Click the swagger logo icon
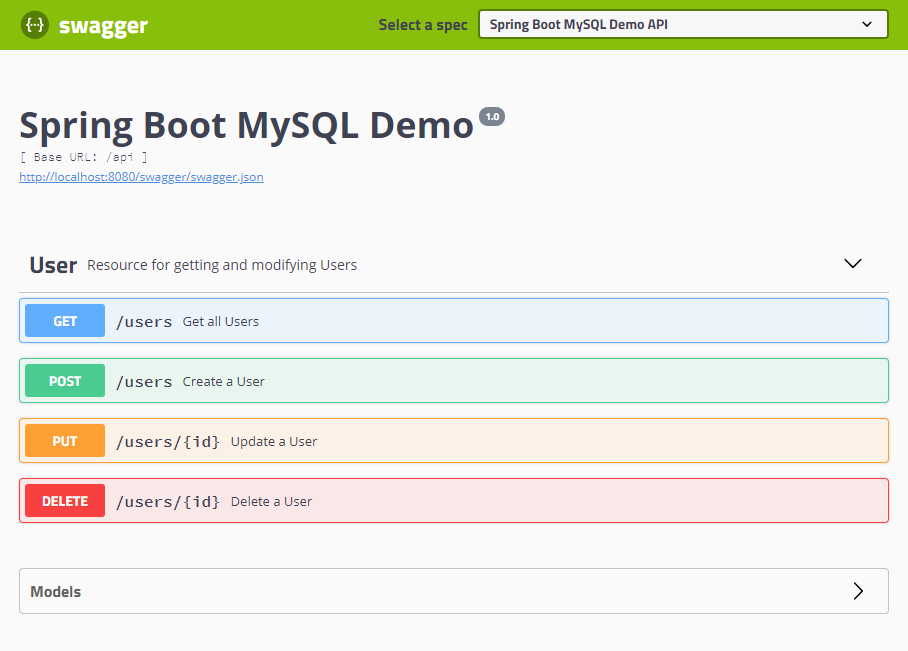Image resolution: width=908 pixels, height=651 pixels. [x=34, y=24]
